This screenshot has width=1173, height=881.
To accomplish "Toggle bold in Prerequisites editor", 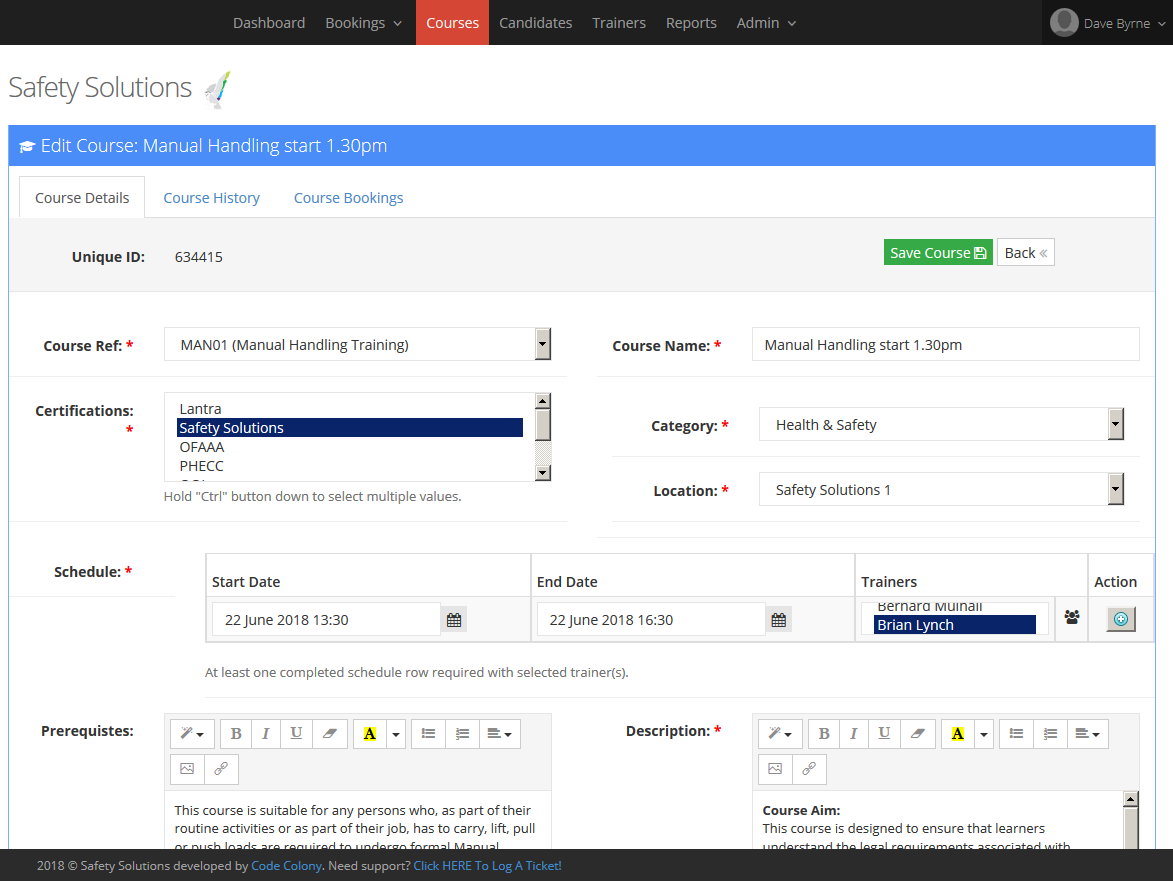I will 236,734.
